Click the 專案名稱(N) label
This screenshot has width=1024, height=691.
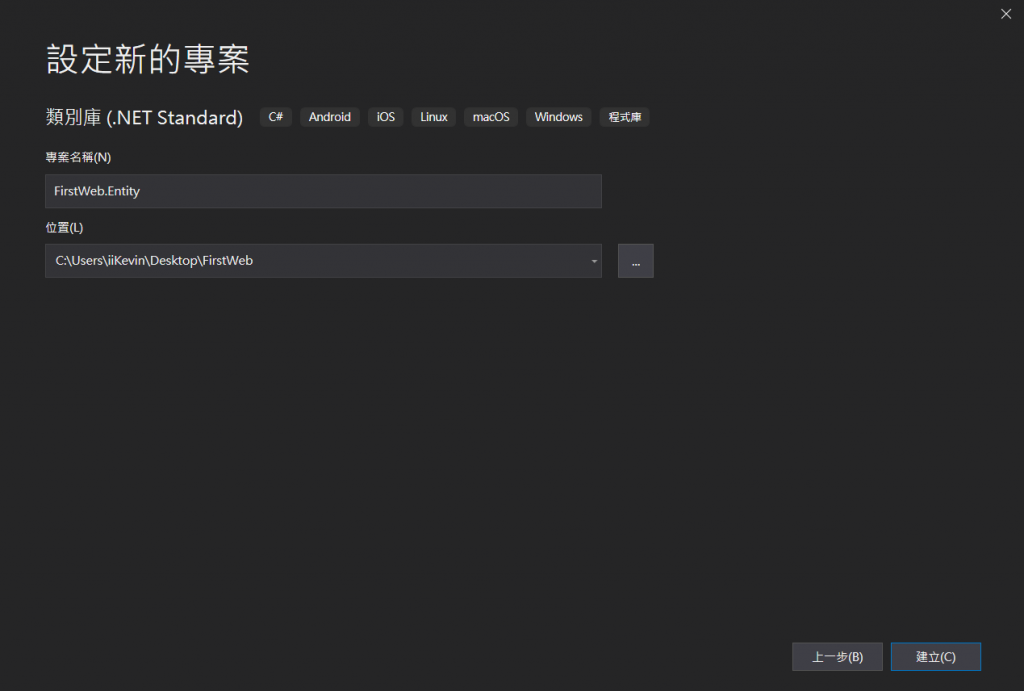point(78,157)
